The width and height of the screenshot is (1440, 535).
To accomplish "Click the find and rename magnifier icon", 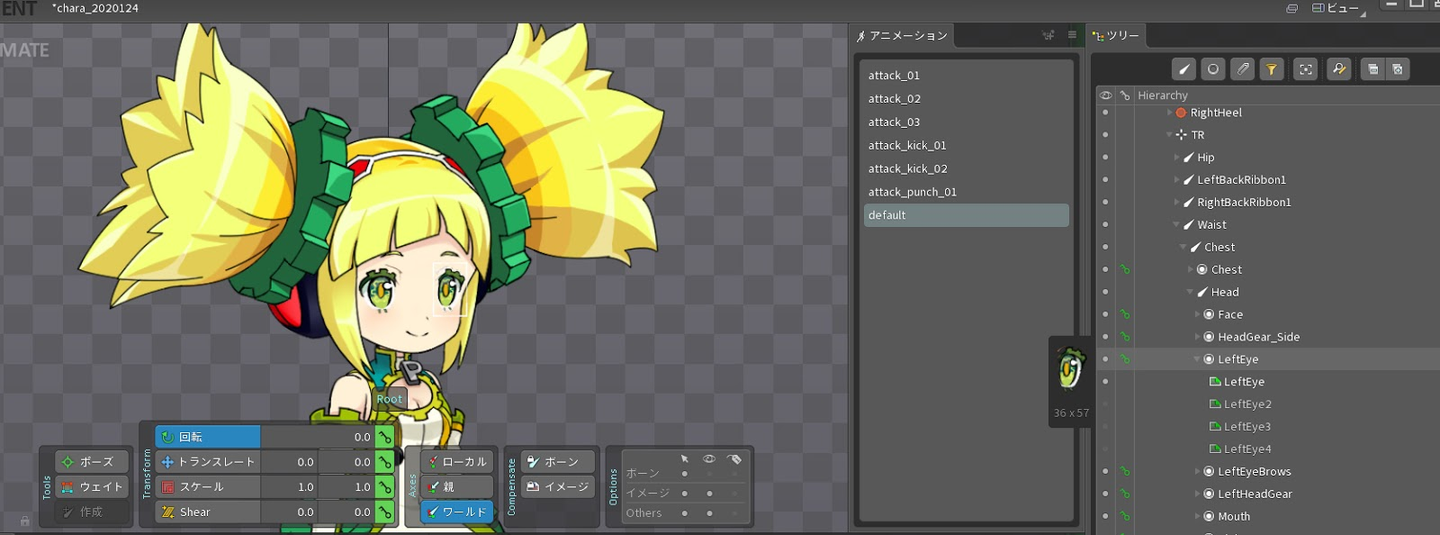I will (1338, 69).
